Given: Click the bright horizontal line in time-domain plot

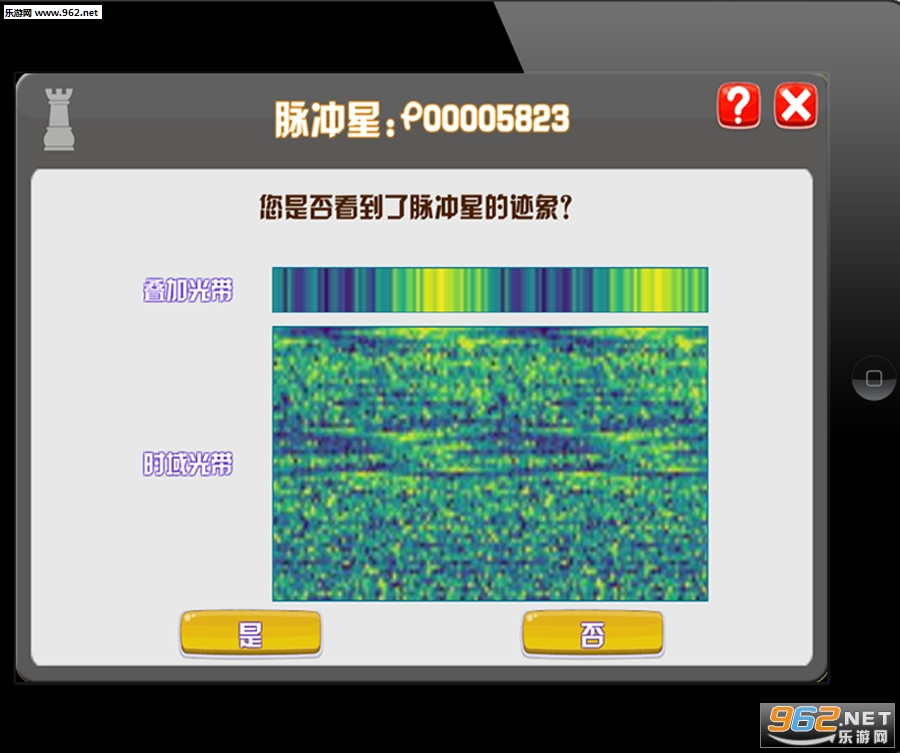Looking at the screenshot, I should [x=490, y=472].
